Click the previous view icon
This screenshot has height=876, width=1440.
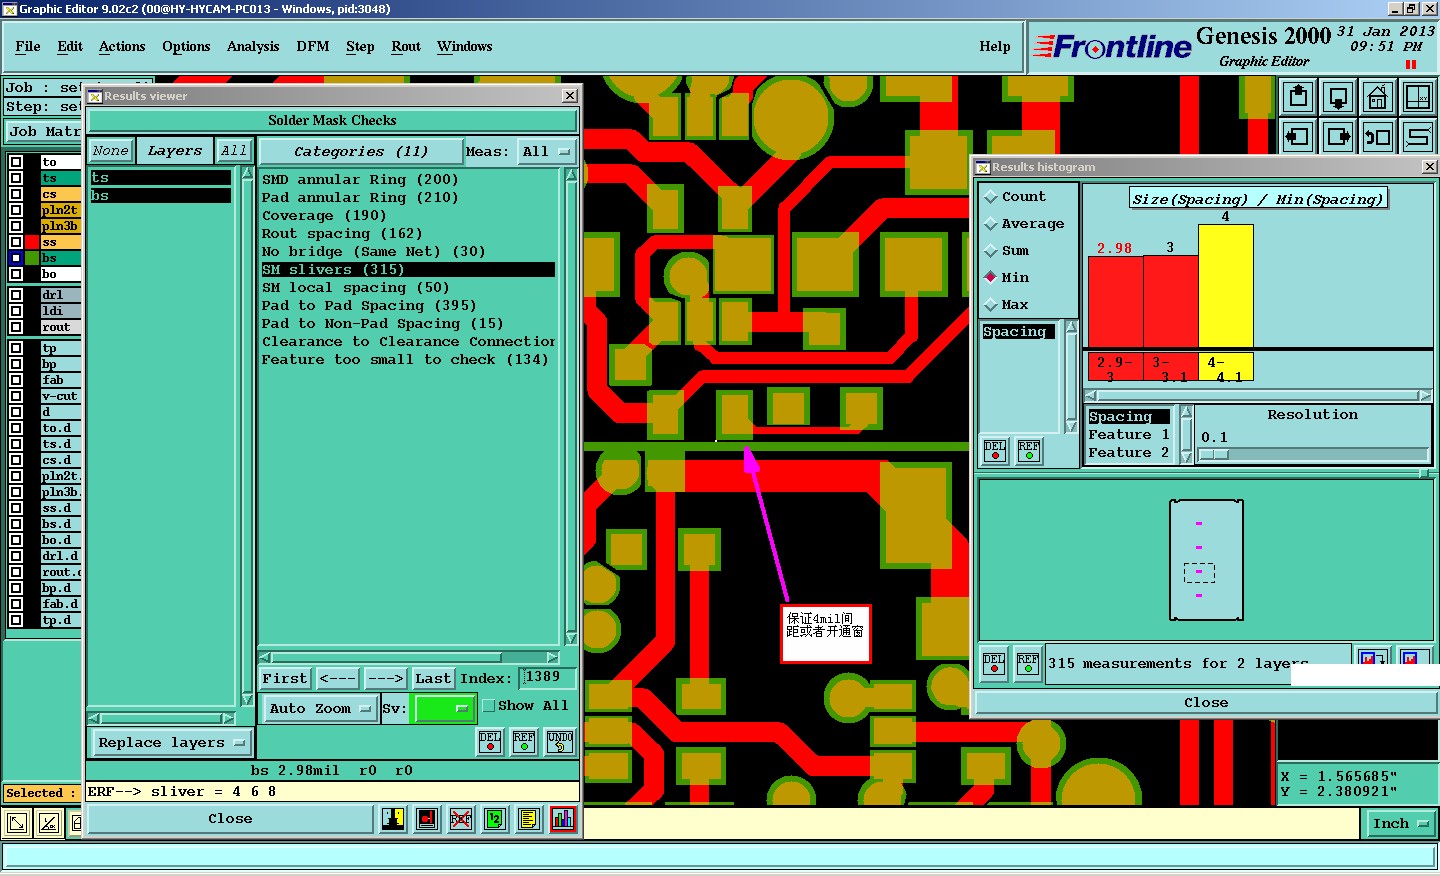coord(1378,136)
